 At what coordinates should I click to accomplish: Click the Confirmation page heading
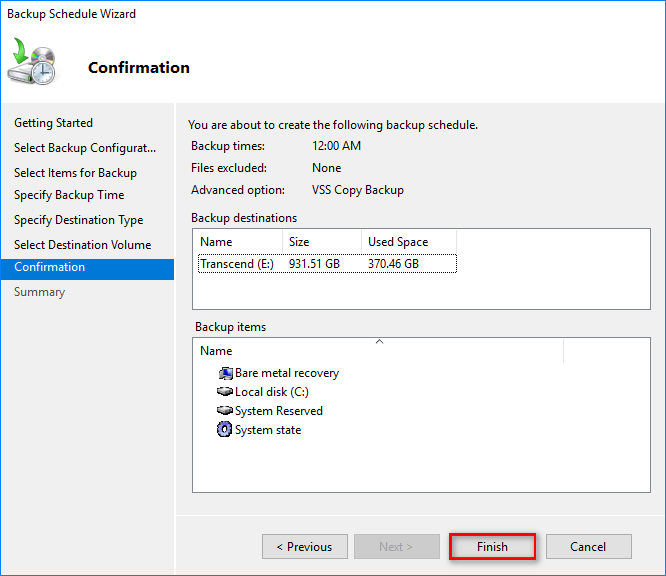click(x=139, y=68)
